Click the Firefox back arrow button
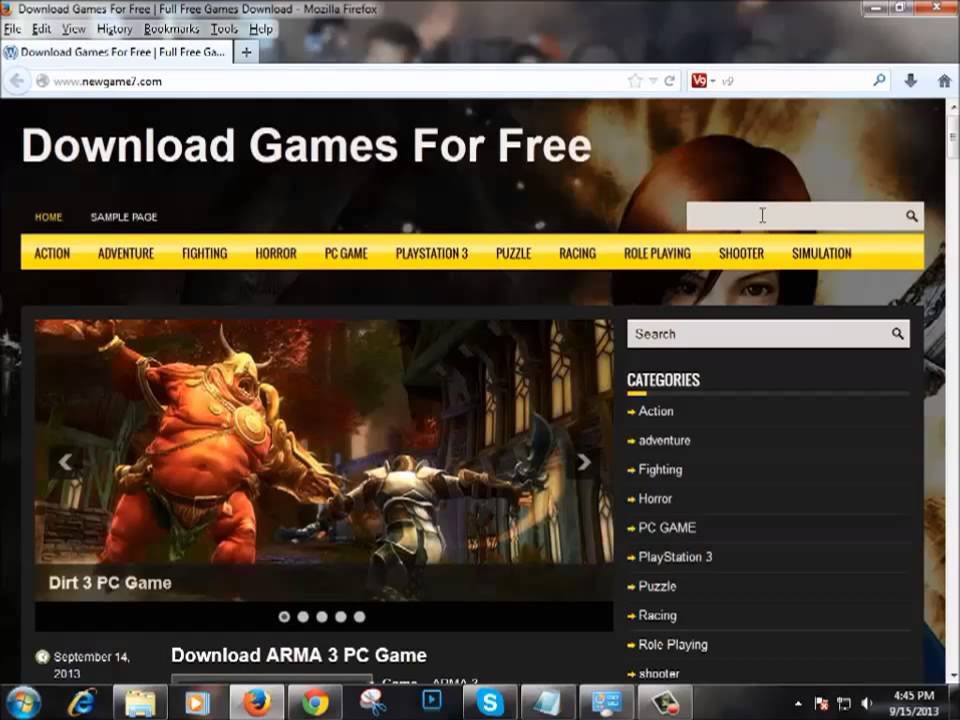 (x=17, y=81)
